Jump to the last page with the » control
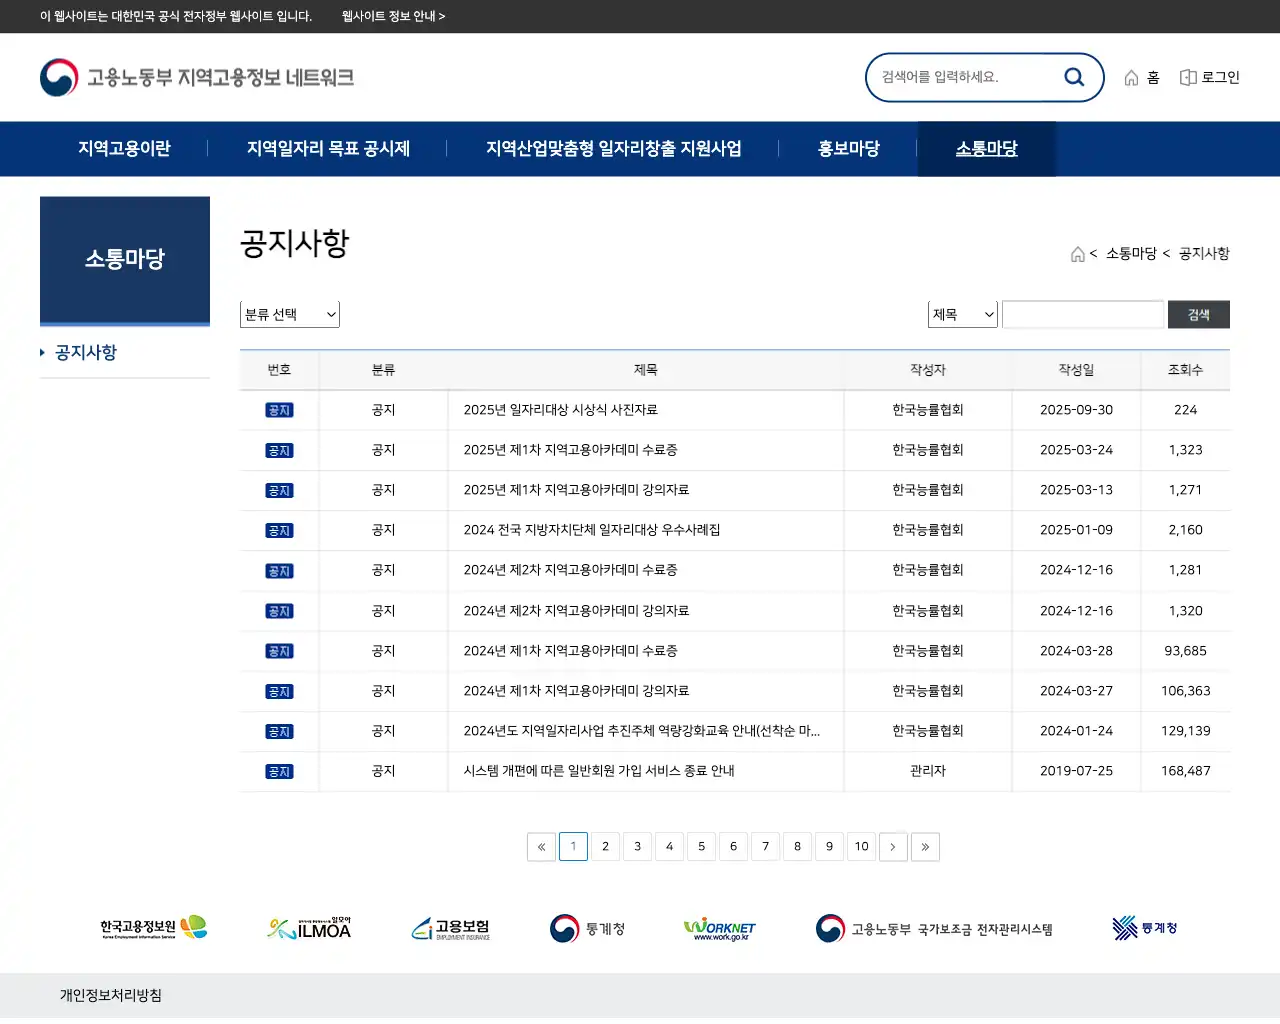This screenshot has width=1280, height=1024. point(925,846)
